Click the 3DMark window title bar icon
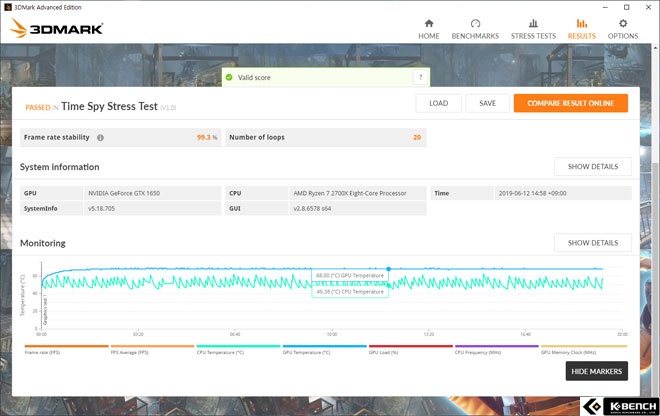This screenshot has width=660, height=416. 8,7
